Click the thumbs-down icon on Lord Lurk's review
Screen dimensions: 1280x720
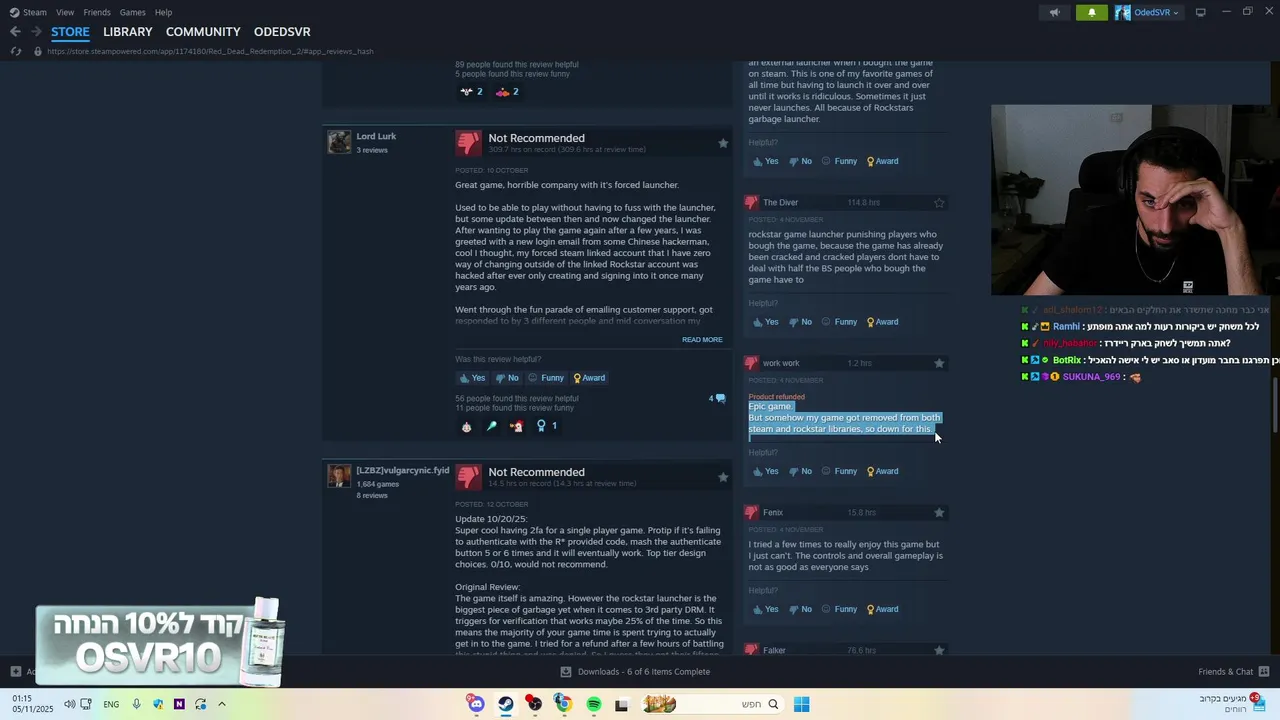pos(469,143)
